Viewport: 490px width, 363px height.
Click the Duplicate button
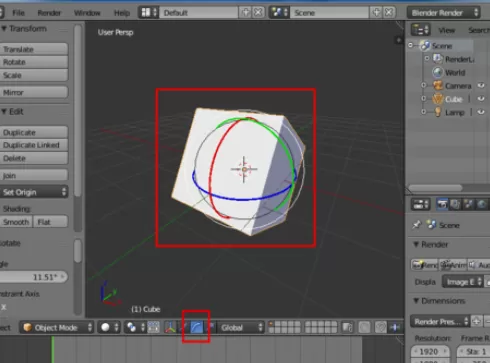[x=34, y=132]
